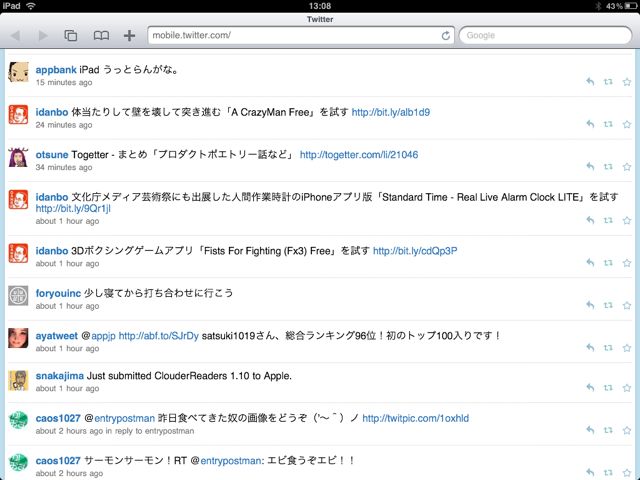The image size is (640, 480).
Task: Reload the page with the refresh icon
Action: click(446, 36)
